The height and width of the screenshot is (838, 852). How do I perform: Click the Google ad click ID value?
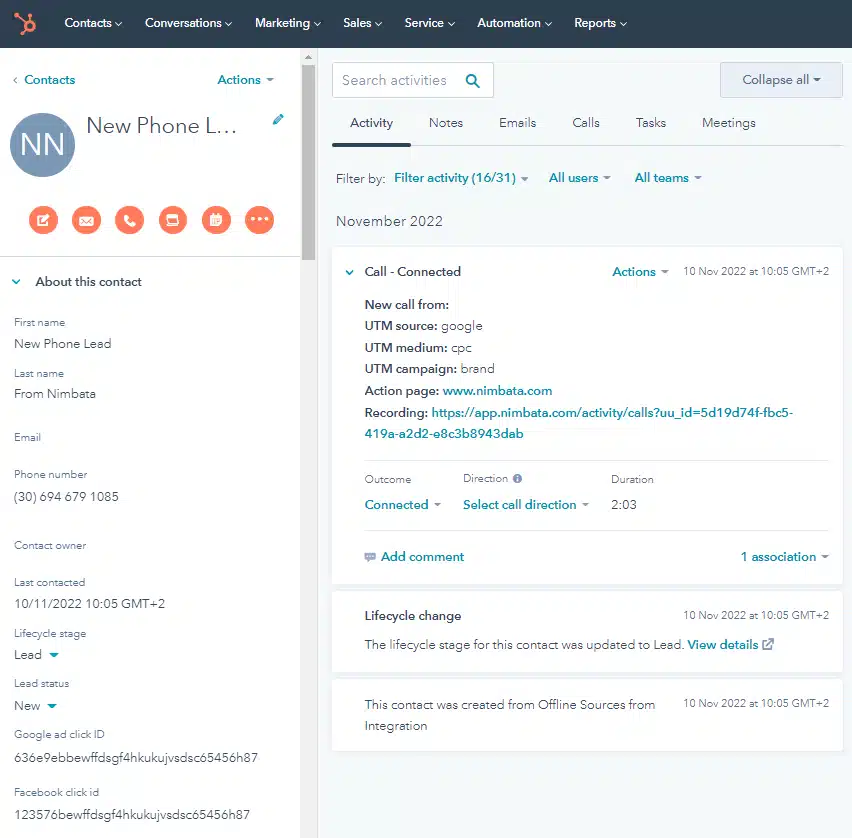coord(136,758)
